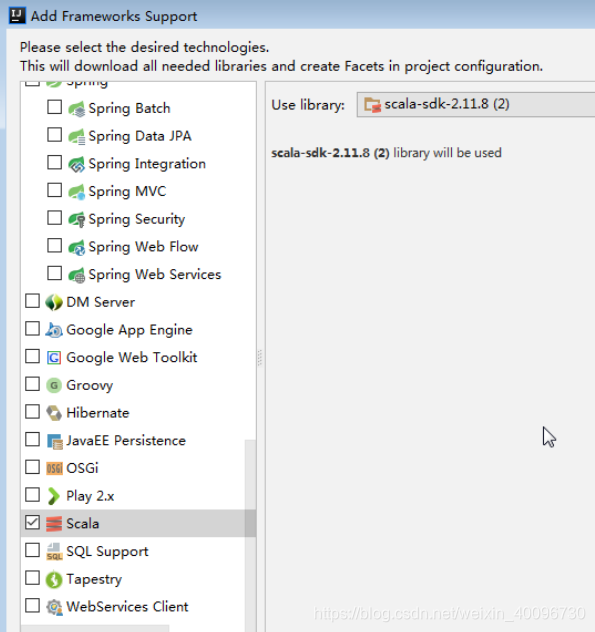Enable the Spring Integration checkbox
This screenshot has height=632, width=595.
point(54,163)
